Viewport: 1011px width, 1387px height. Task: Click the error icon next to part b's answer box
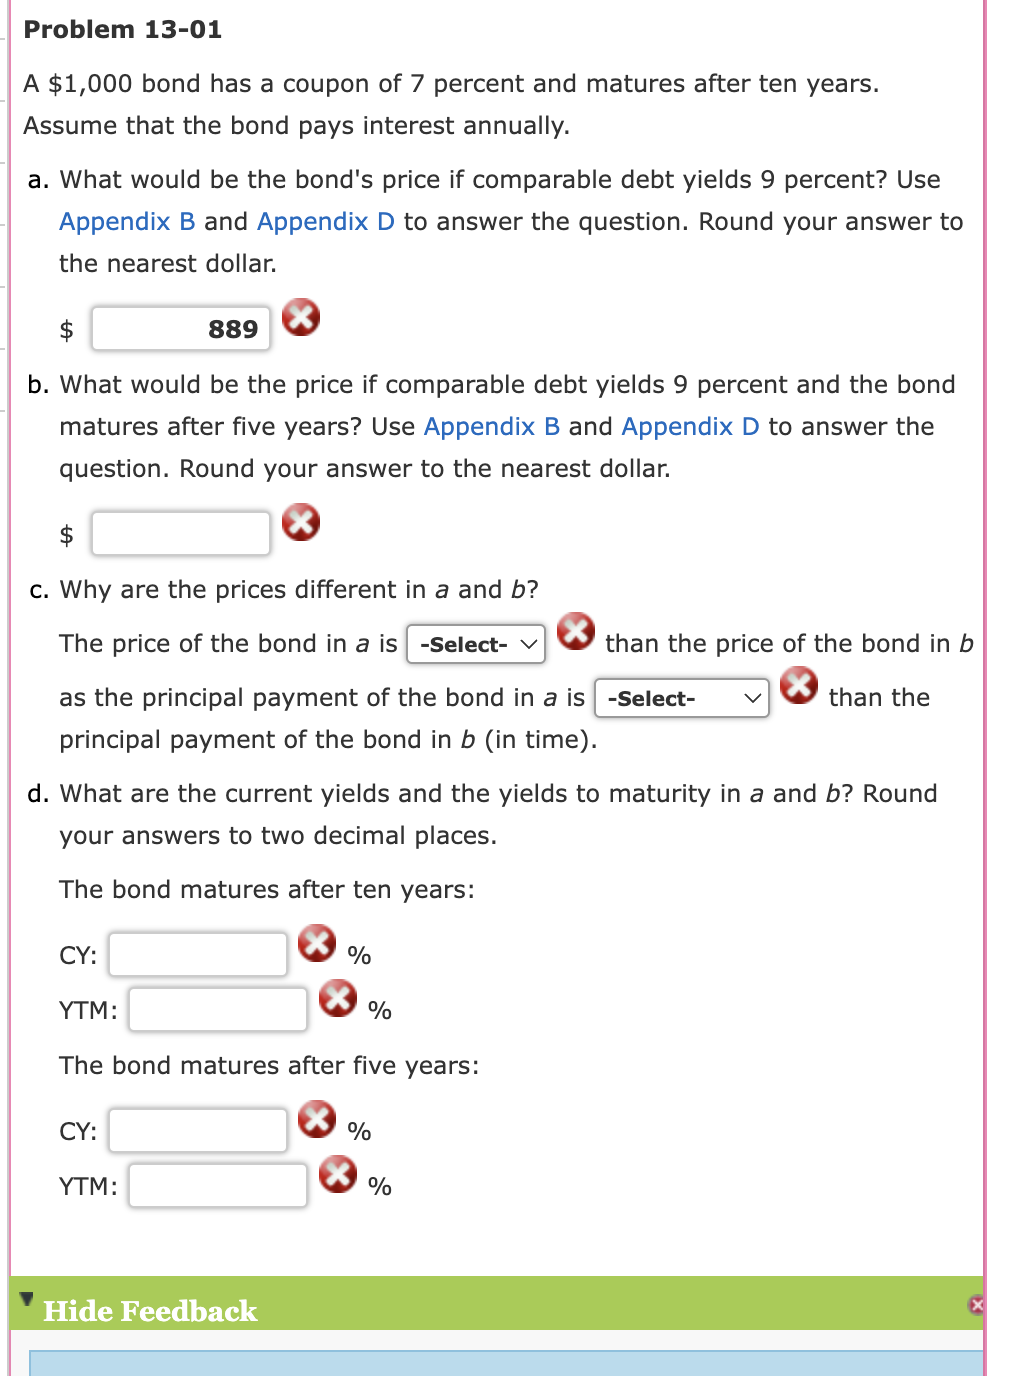[302, 522]
